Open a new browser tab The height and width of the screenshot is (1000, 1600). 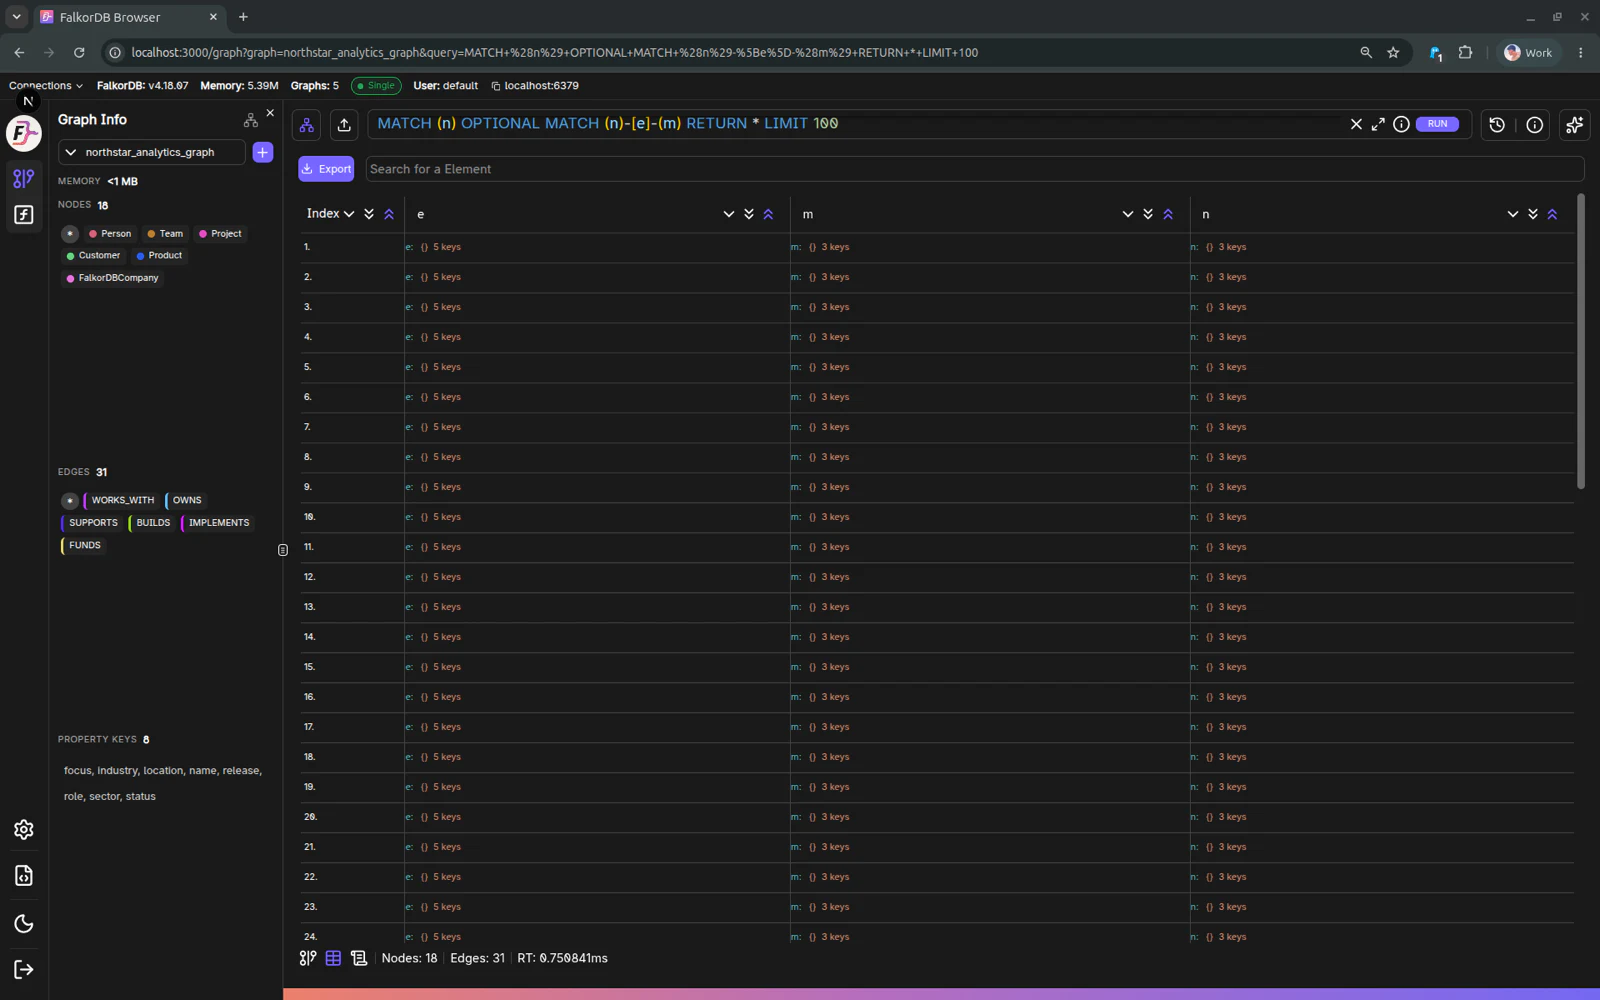(x=243, y=17)
